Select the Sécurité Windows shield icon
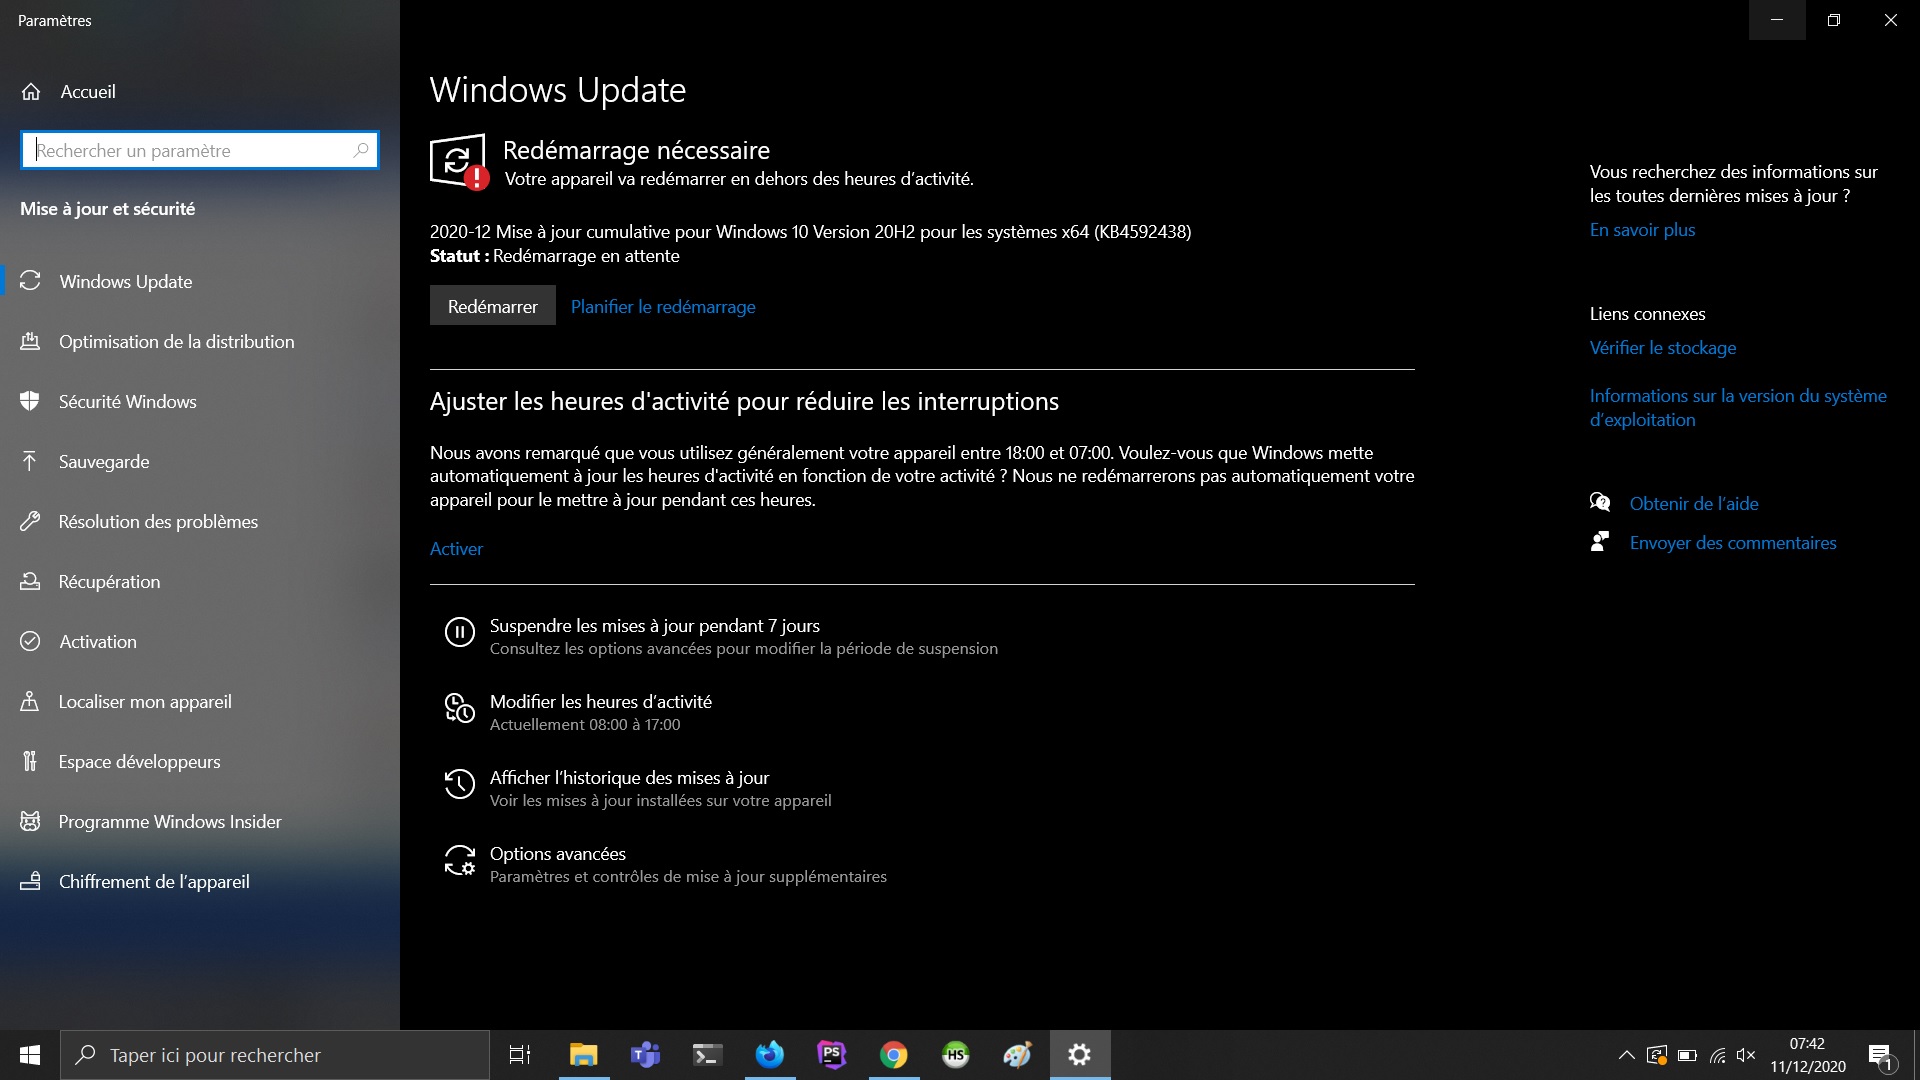Screen dimensions: 1920x1080 coord(30,402)
